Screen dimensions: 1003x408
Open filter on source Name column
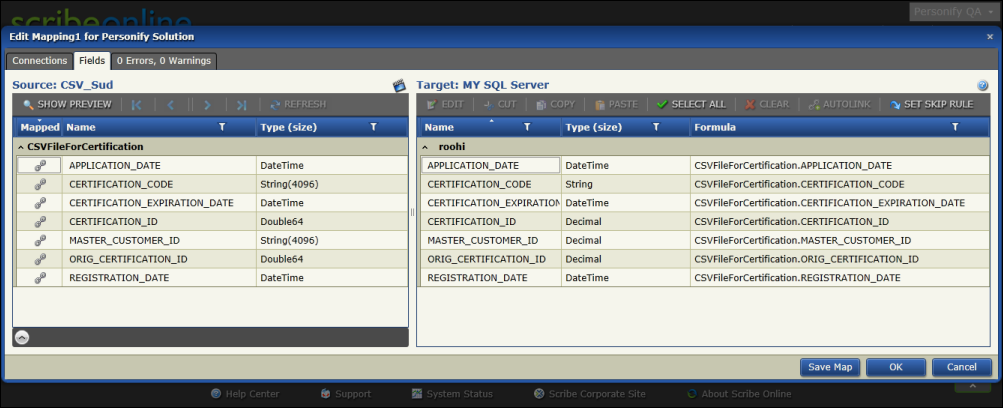click(222, 127)
